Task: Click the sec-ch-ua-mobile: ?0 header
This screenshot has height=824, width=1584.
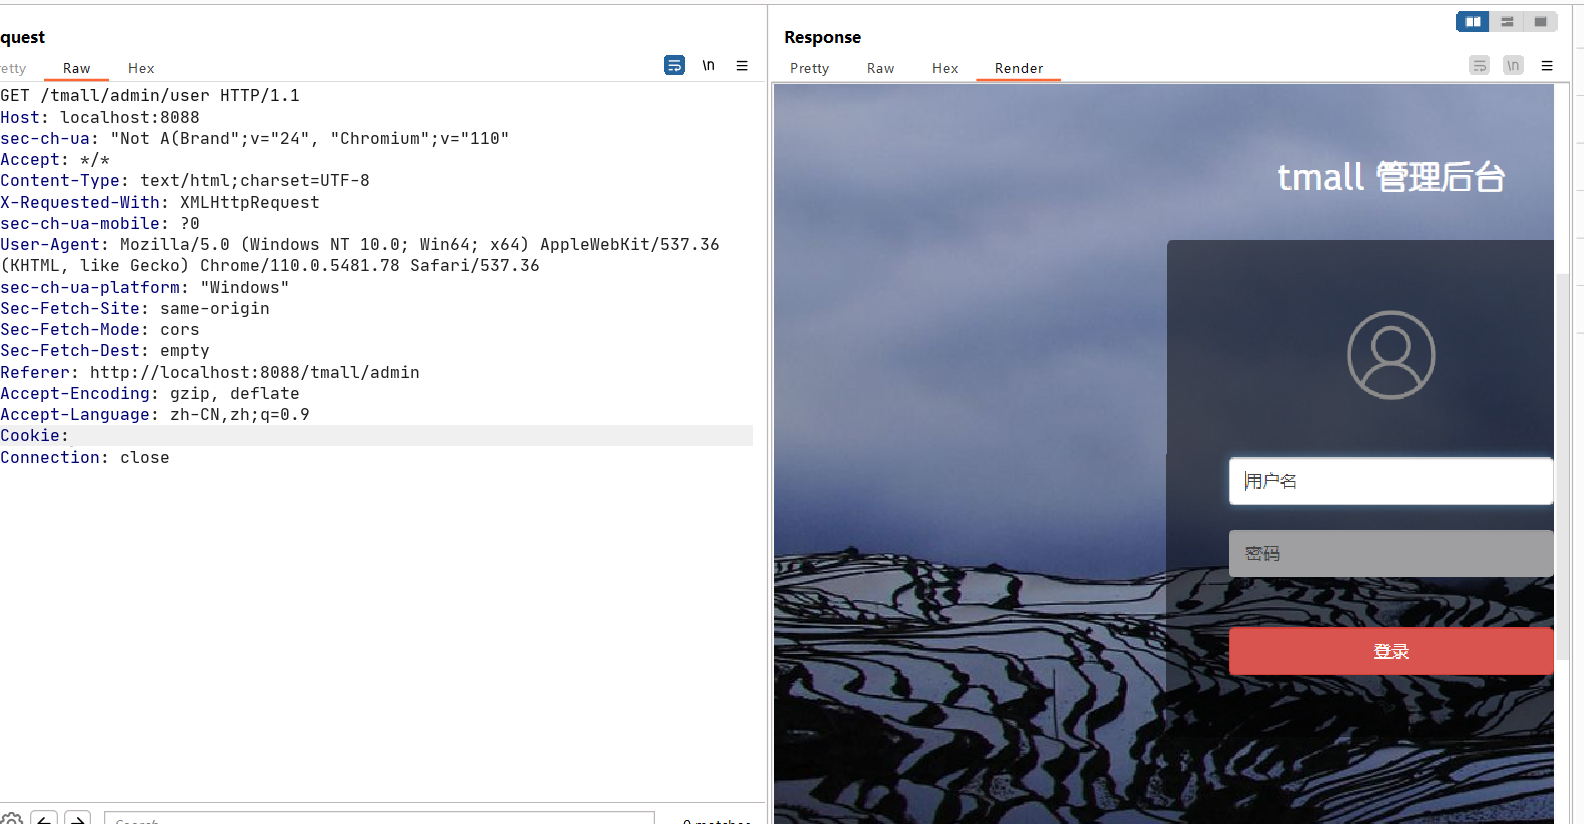Action: click(100, 223)
